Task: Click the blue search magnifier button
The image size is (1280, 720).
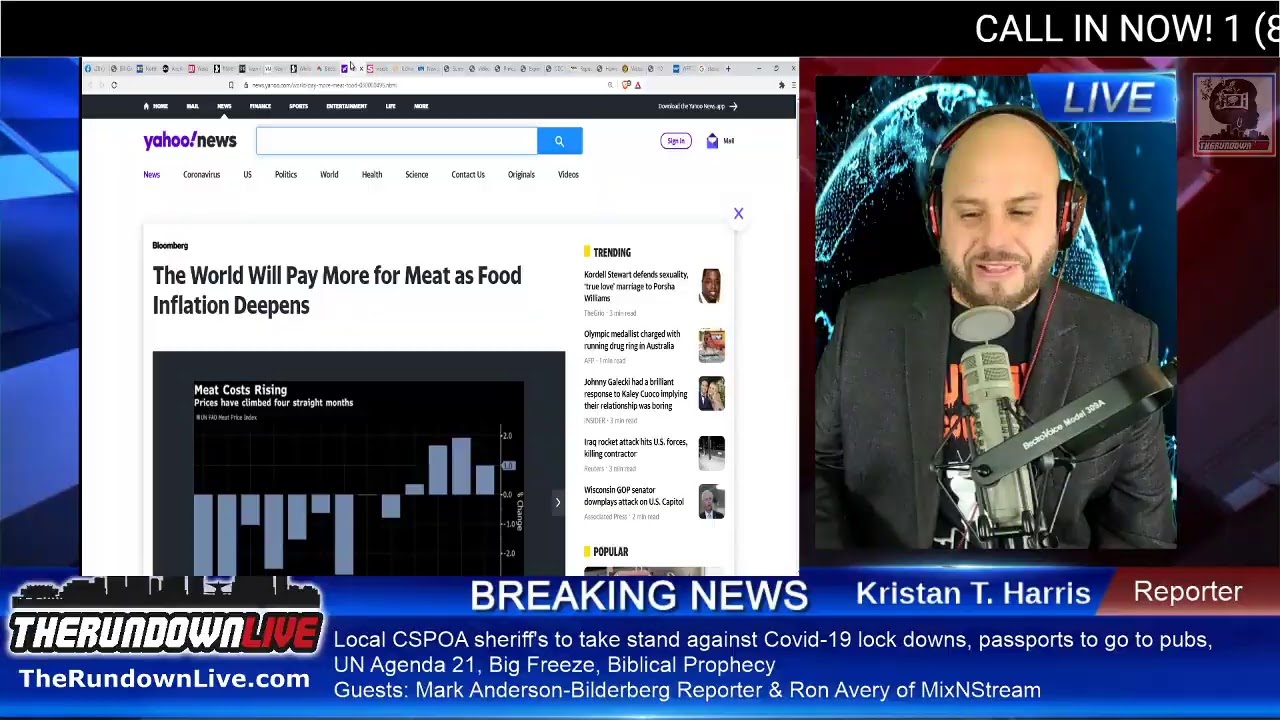Action: click(559, 141)
